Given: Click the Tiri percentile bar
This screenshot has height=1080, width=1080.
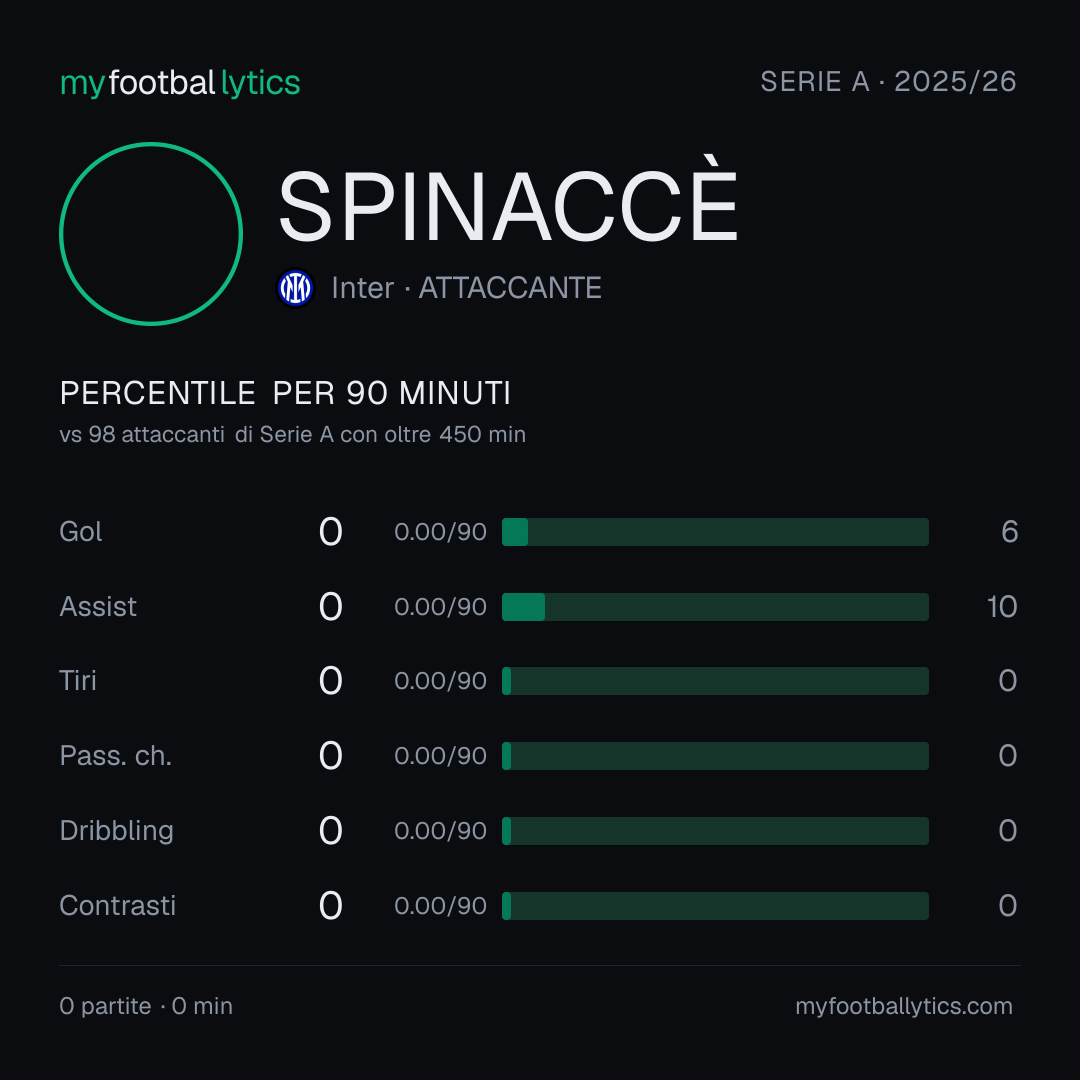Looking at the screenshot, I should point(715,681).
